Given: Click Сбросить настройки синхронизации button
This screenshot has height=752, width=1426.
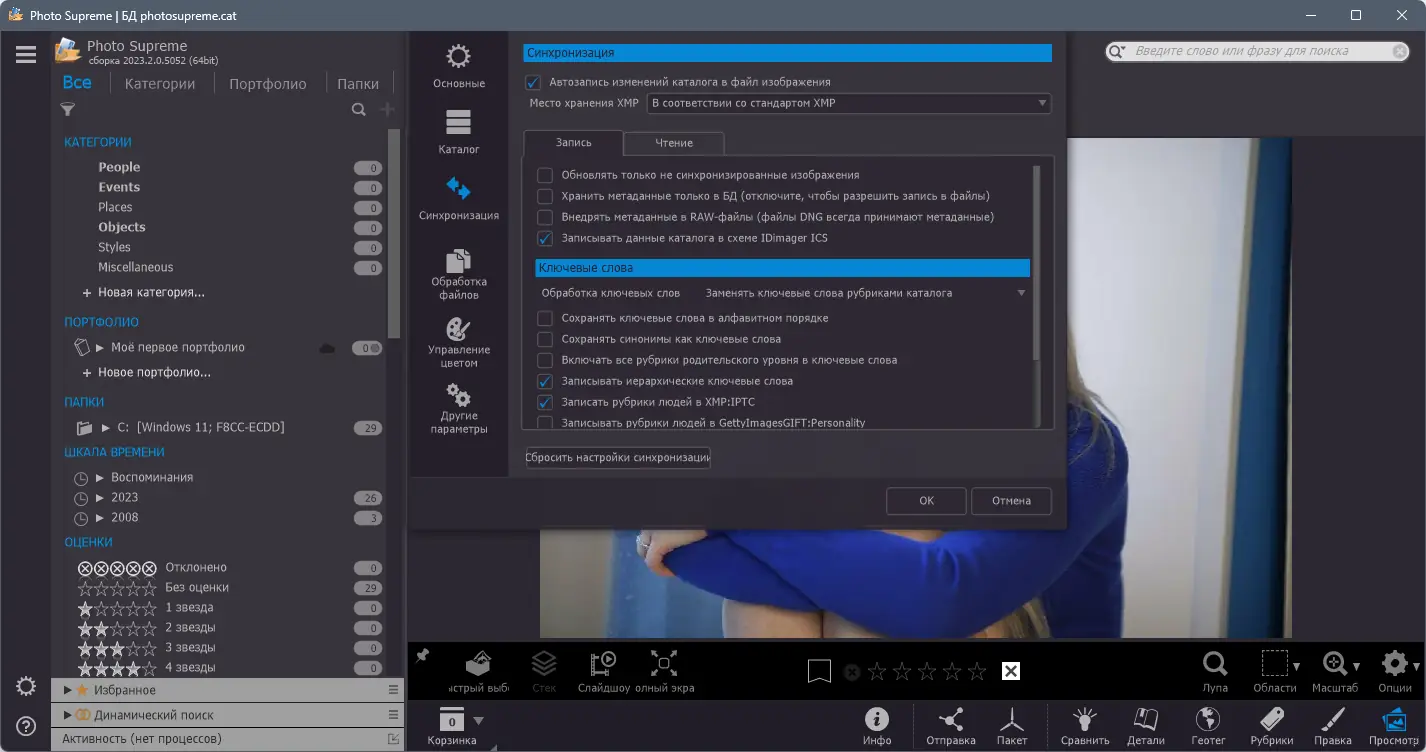Looking at the screenshot, I should (x=618, y=458).
